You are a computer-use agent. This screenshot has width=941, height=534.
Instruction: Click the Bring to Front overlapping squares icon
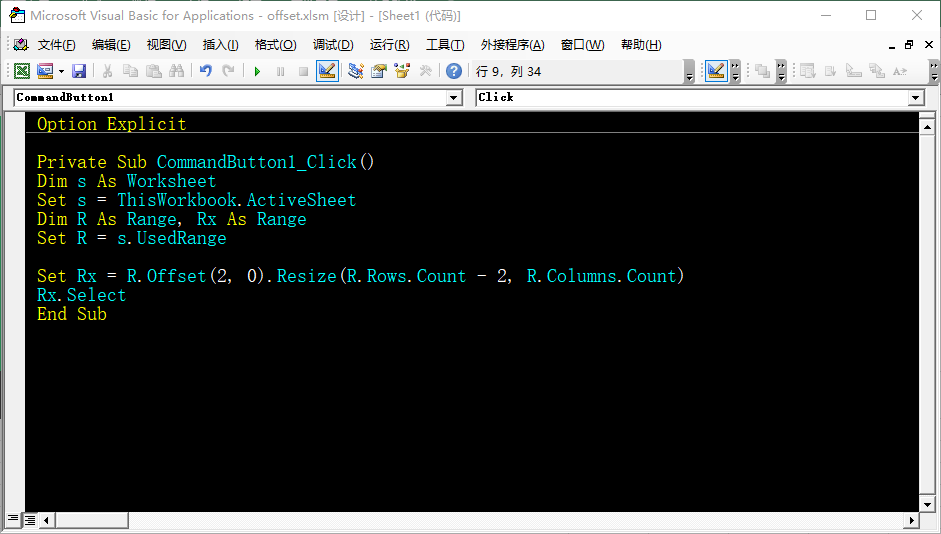[x=763, y=71]
